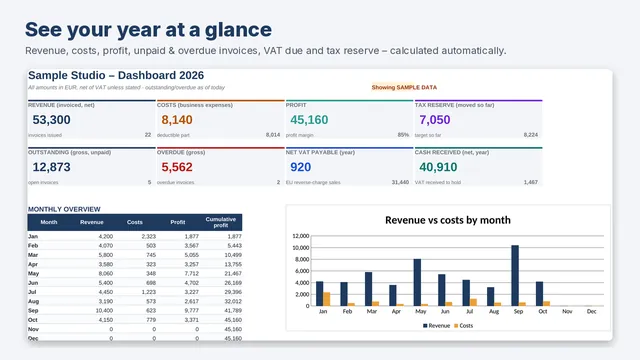
Task: Click the 'Revenue vs costs by month' chart title
Action: 448,220
